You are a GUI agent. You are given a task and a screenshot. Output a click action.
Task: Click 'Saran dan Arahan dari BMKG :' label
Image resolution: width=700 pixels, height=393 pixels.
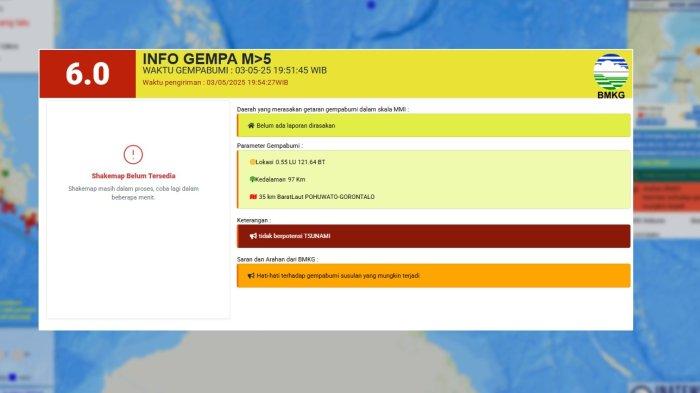[x=277, y=259]
